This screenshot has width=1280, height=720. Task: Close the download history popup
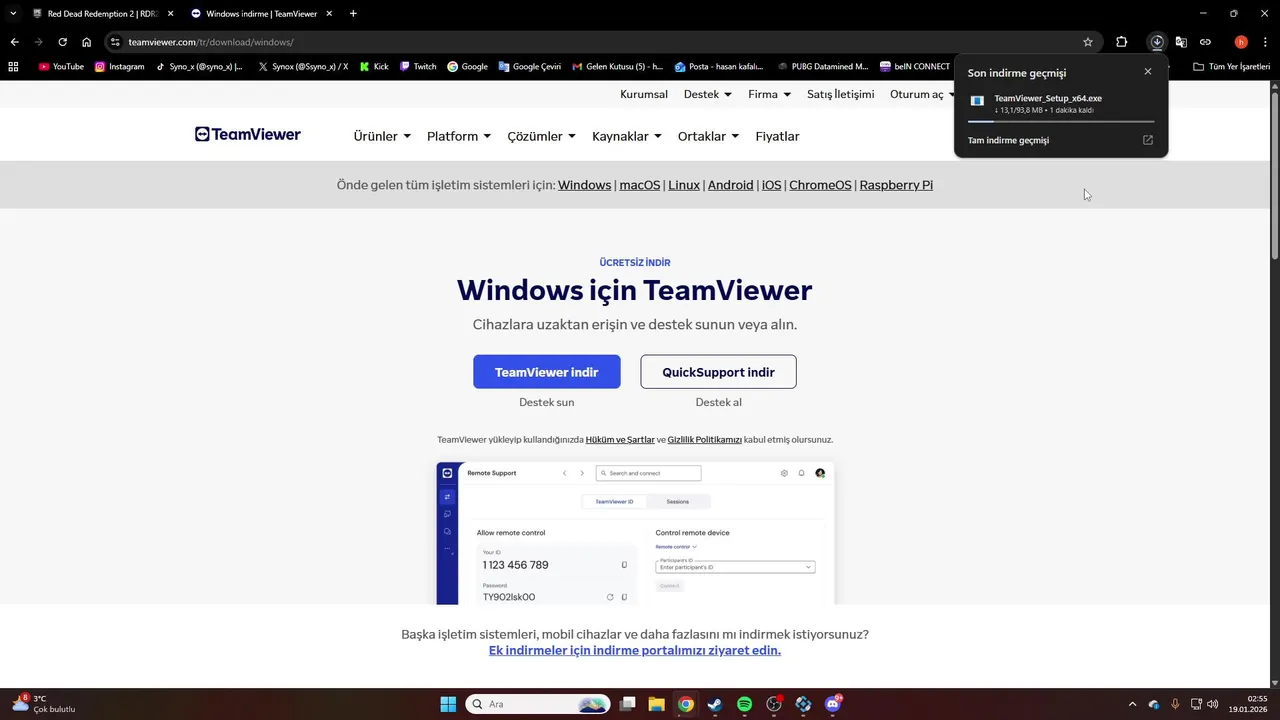point(1148,72)
